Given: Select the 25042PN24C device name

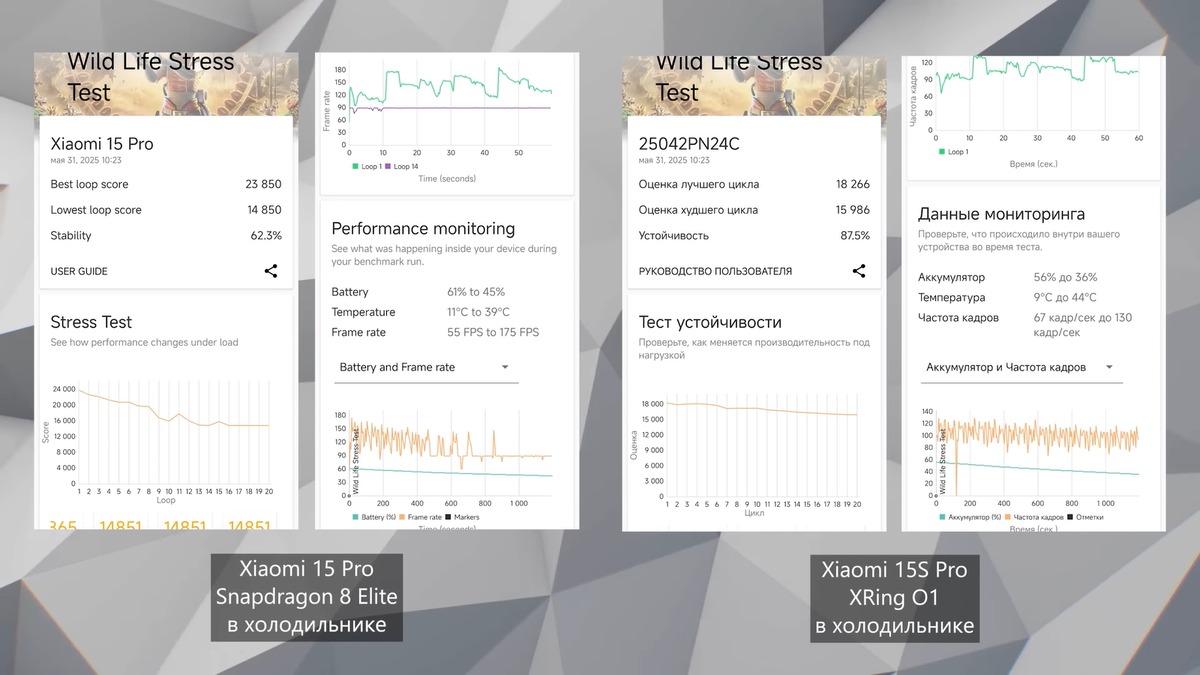Looking at the screenshot, I should tap(689, 144).
